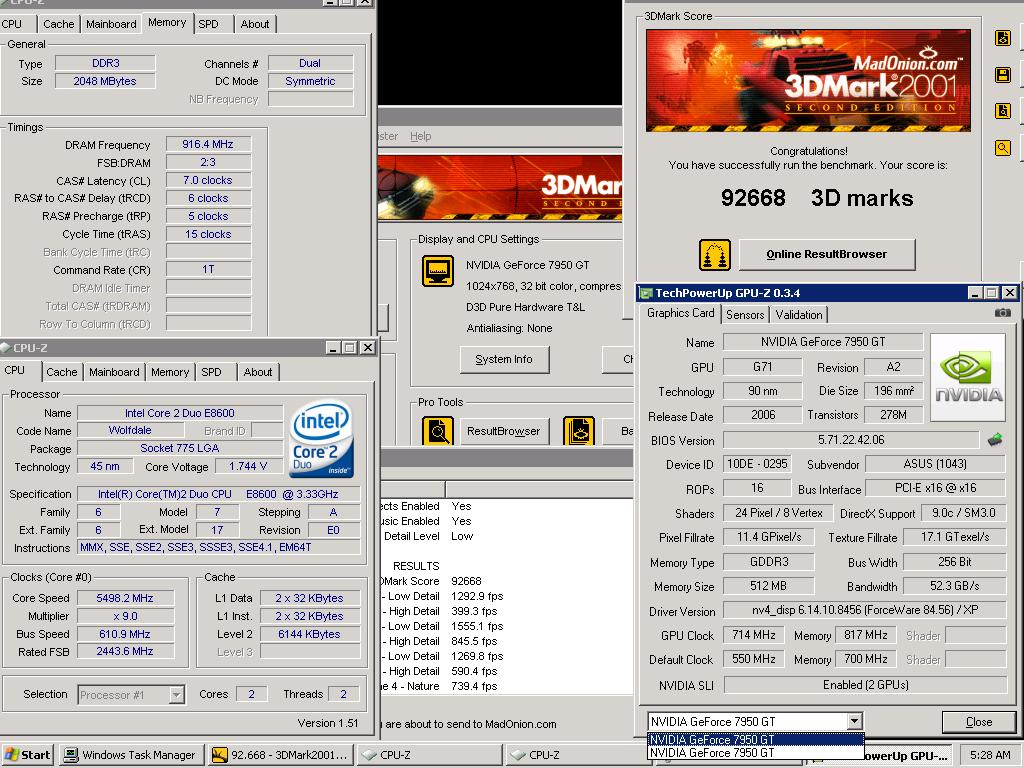
Task: Click the DRAM Frequency value 916.4 MHz
Action: (x=208, y=144)
